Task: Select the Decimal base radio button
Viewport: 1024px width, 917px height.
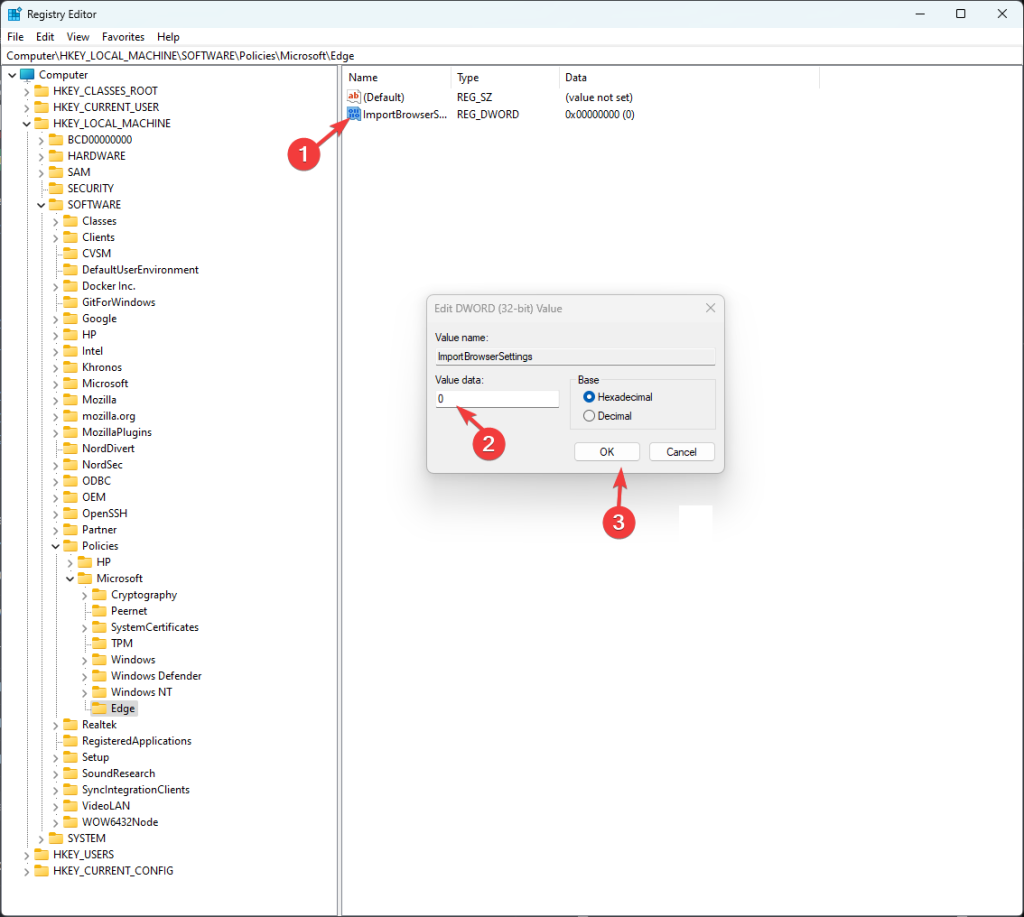Action: [x=589, y=415]
